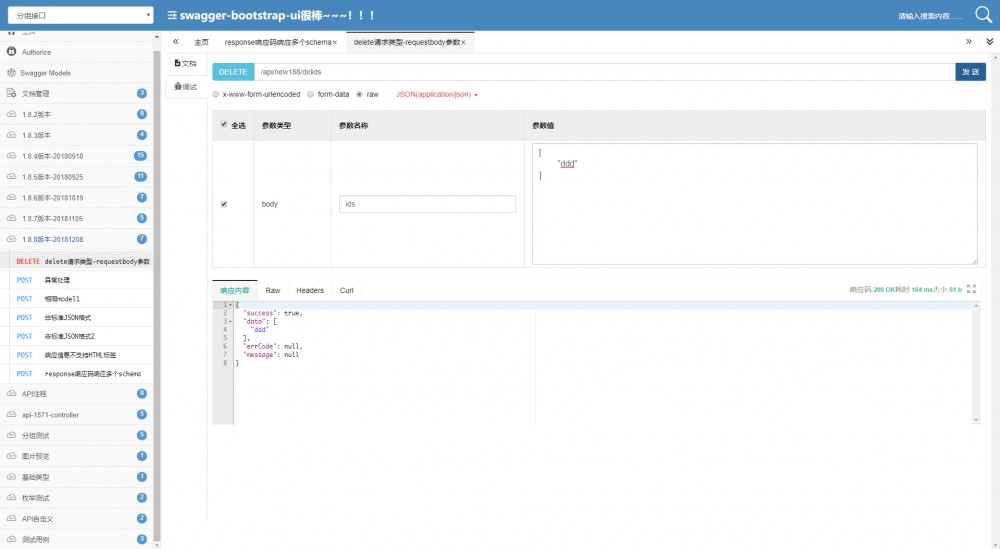
Task: Open the 文档 side tab
Action: (x=186, y=63)
